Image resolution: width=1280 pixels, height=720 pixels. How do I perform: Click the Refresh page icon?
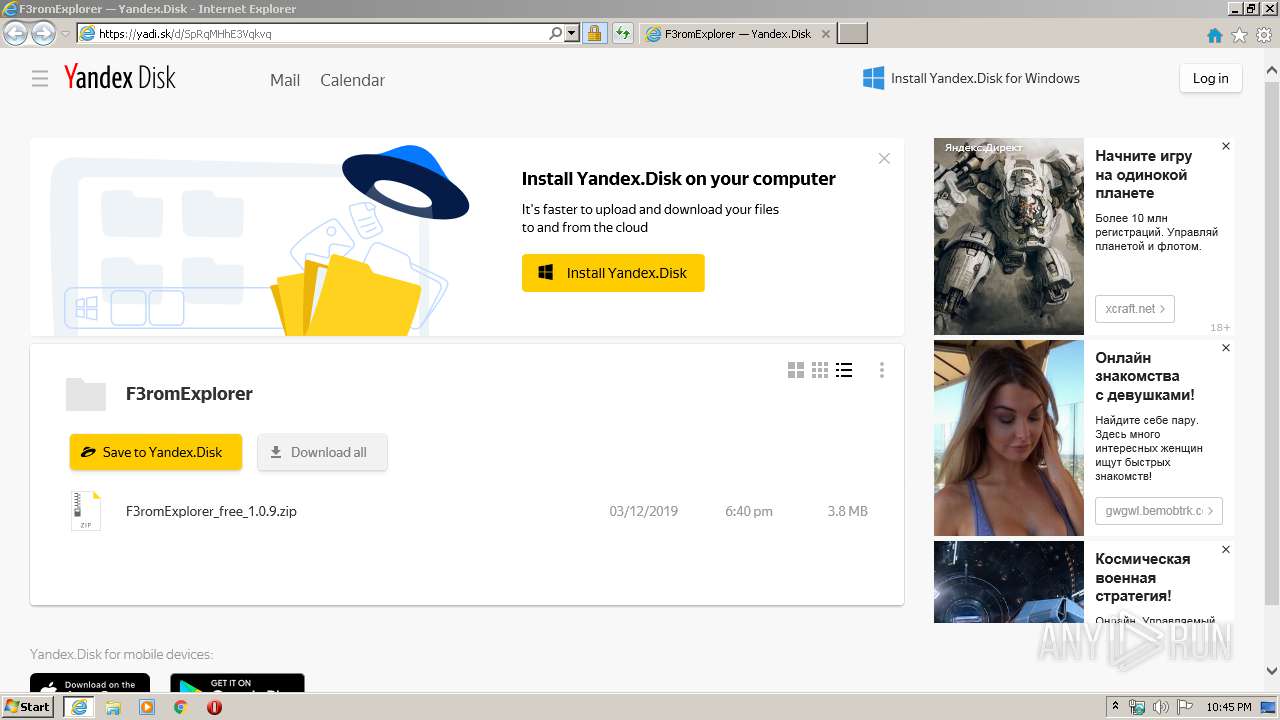[622, 33]
